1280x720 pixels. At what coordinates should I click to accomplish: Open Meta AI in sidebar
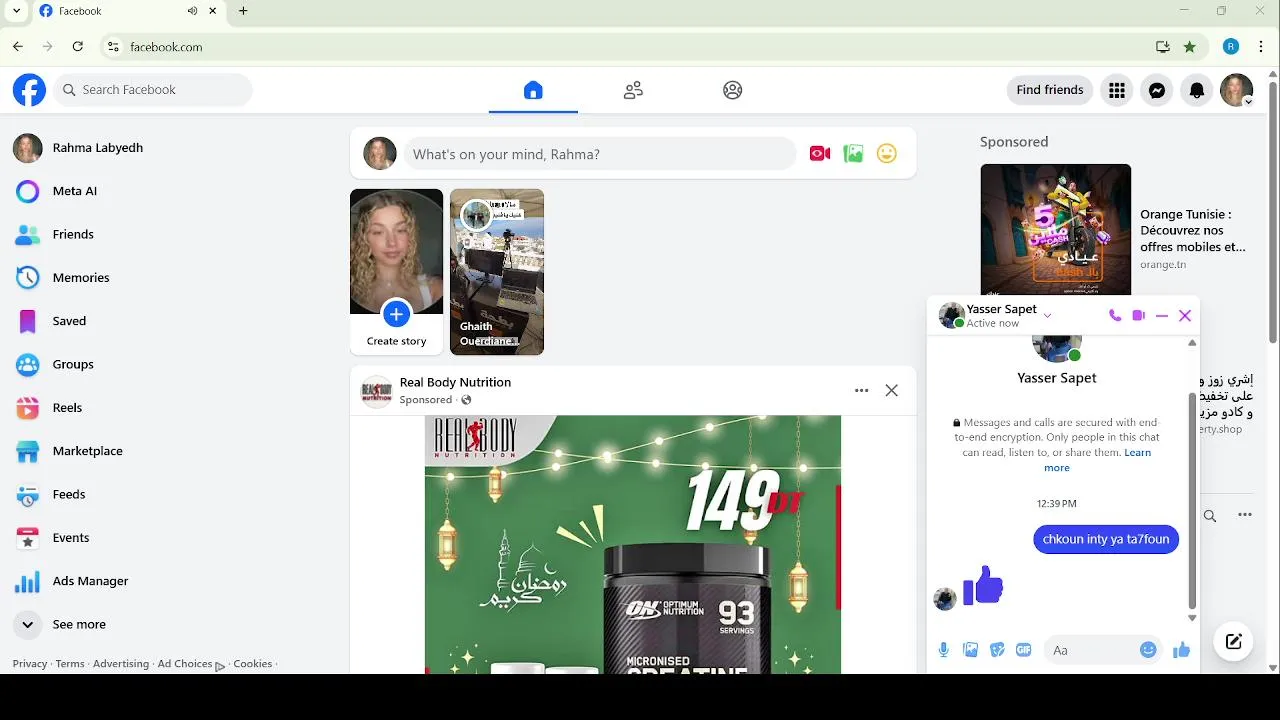pyautogui.click(x=75, y=191)
